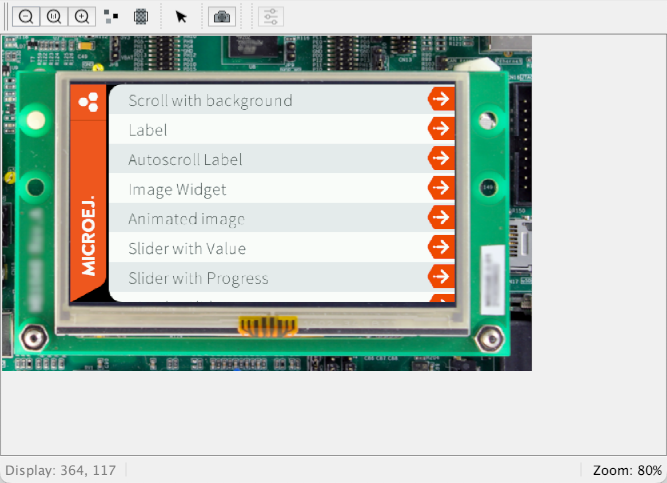Screen dimensions: 667x483
Task: Tap the Autoscroll Label arrow button
Action: 441,158
